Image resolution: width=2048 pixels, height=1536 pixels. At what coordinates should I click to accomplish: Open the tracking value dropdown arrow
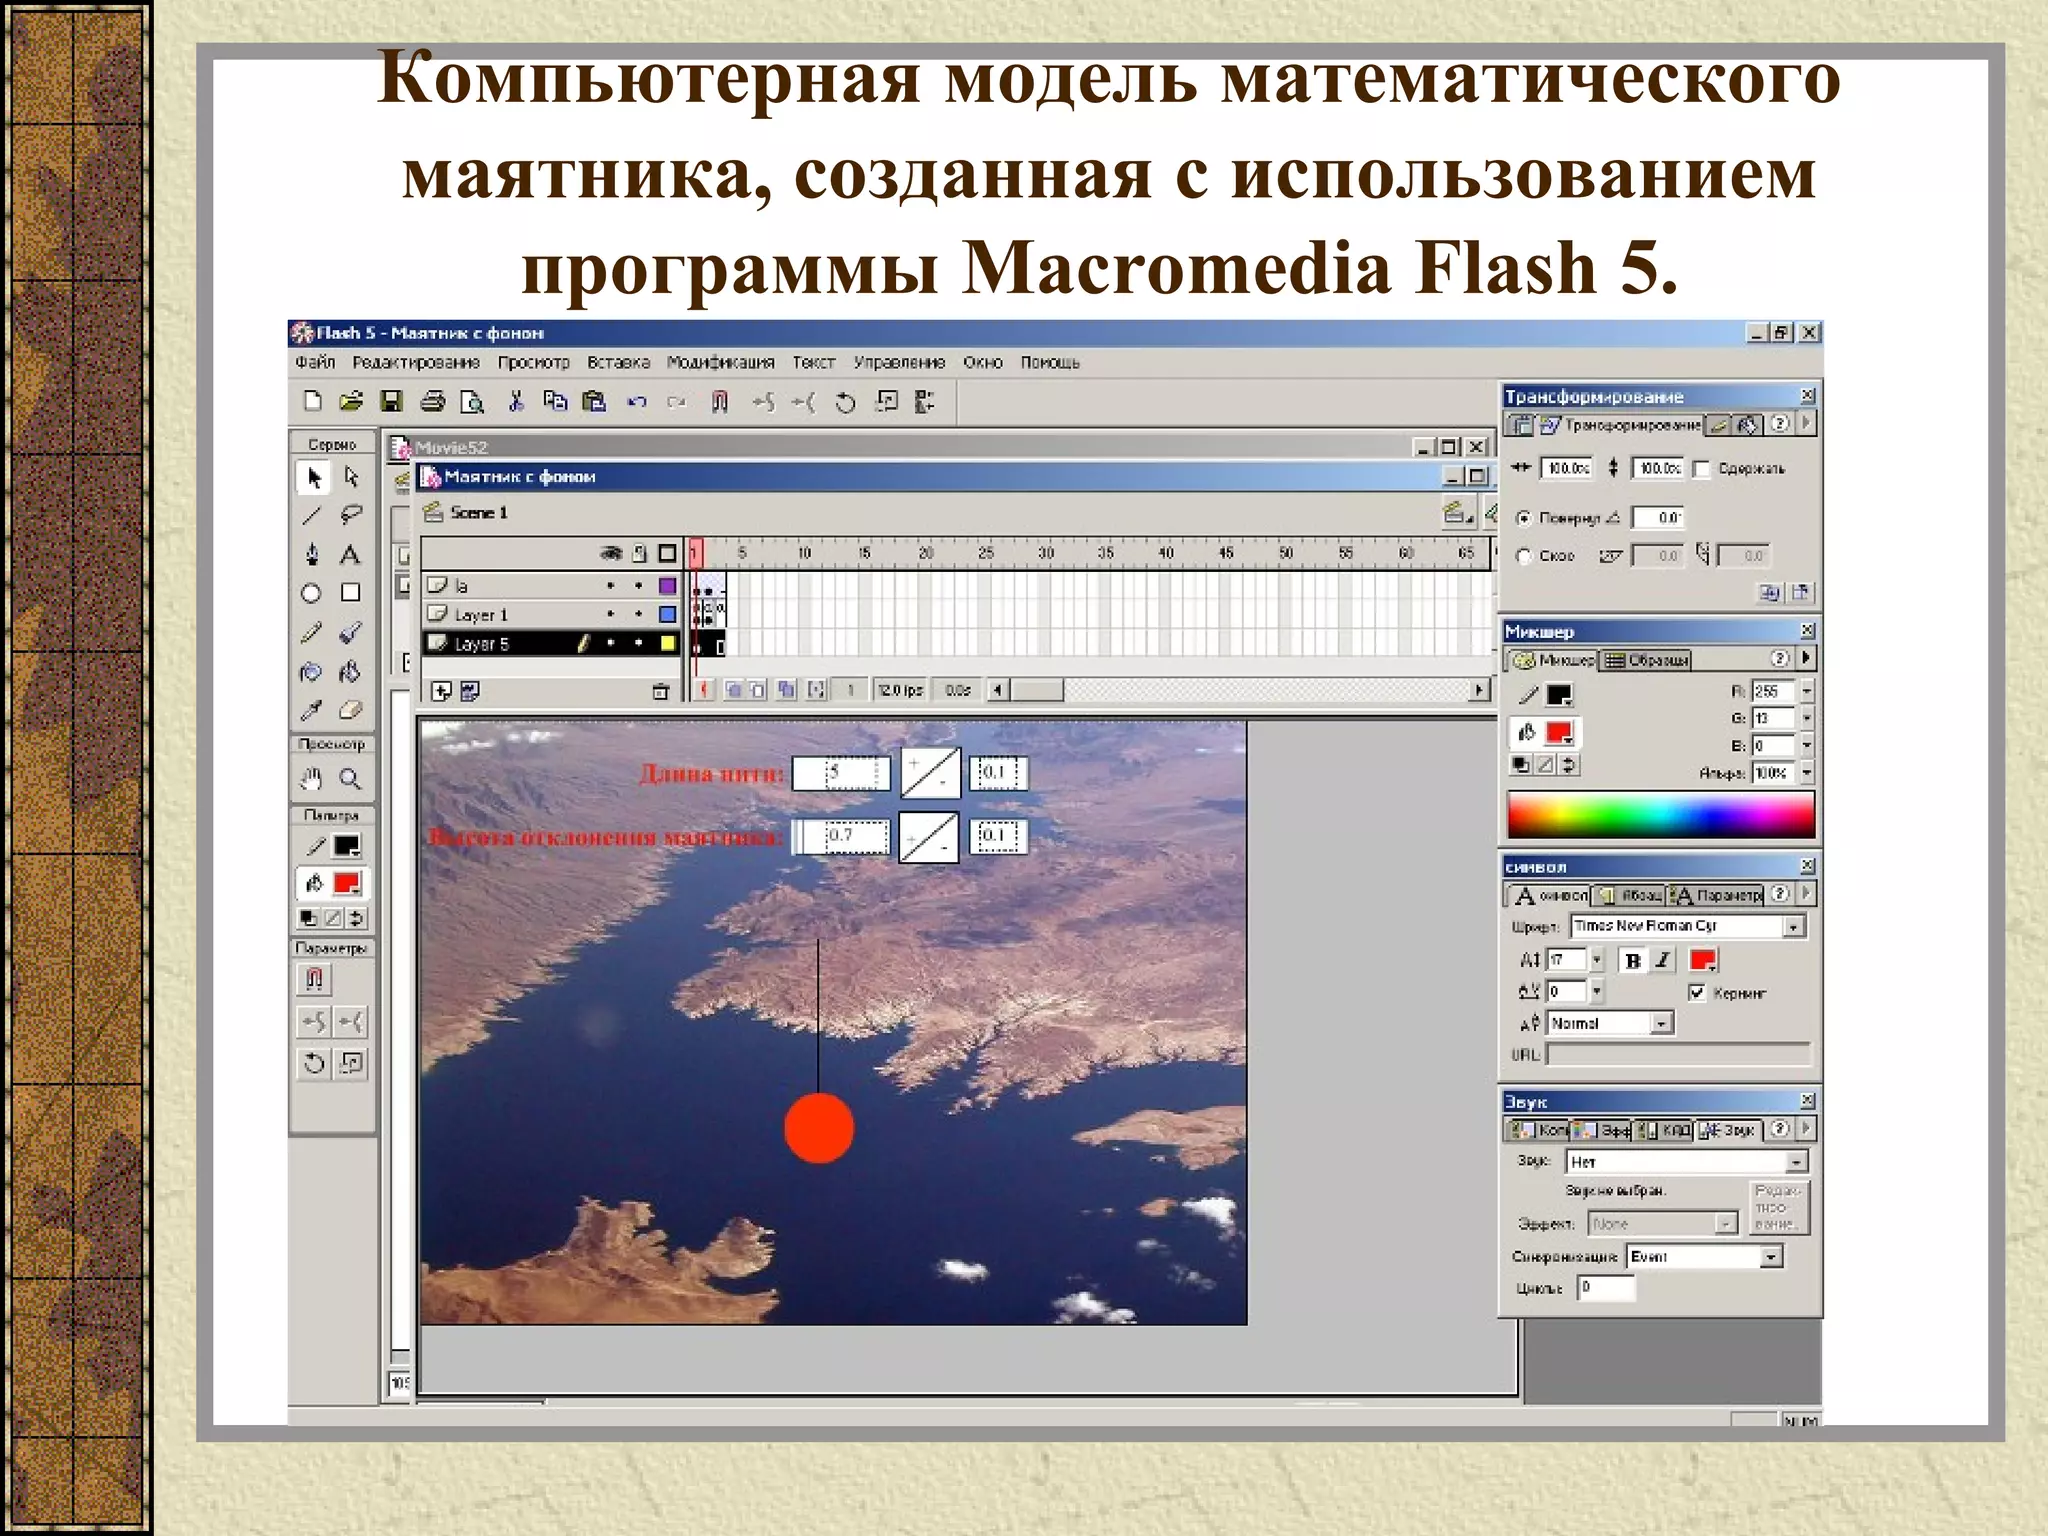point(1597,992)
